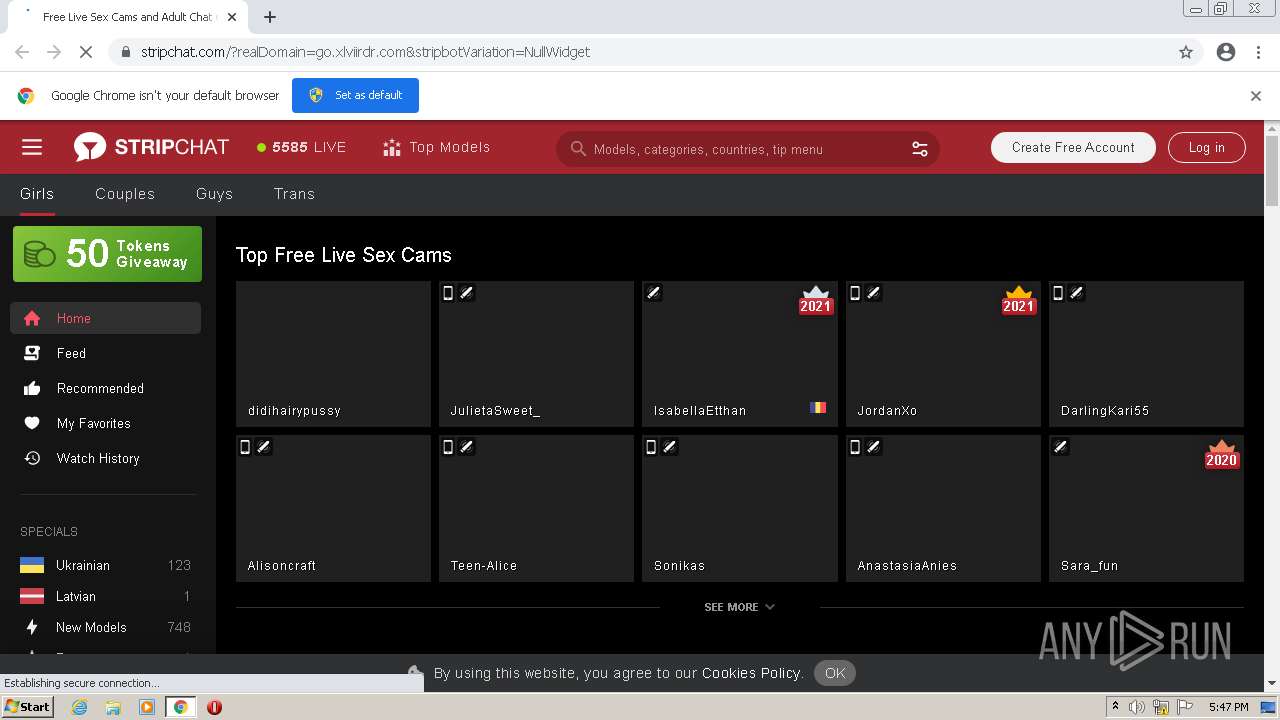Open a new browser tab
This screenshot has height=720, width=1280.
pyautogui.click(x=270, y=17)
